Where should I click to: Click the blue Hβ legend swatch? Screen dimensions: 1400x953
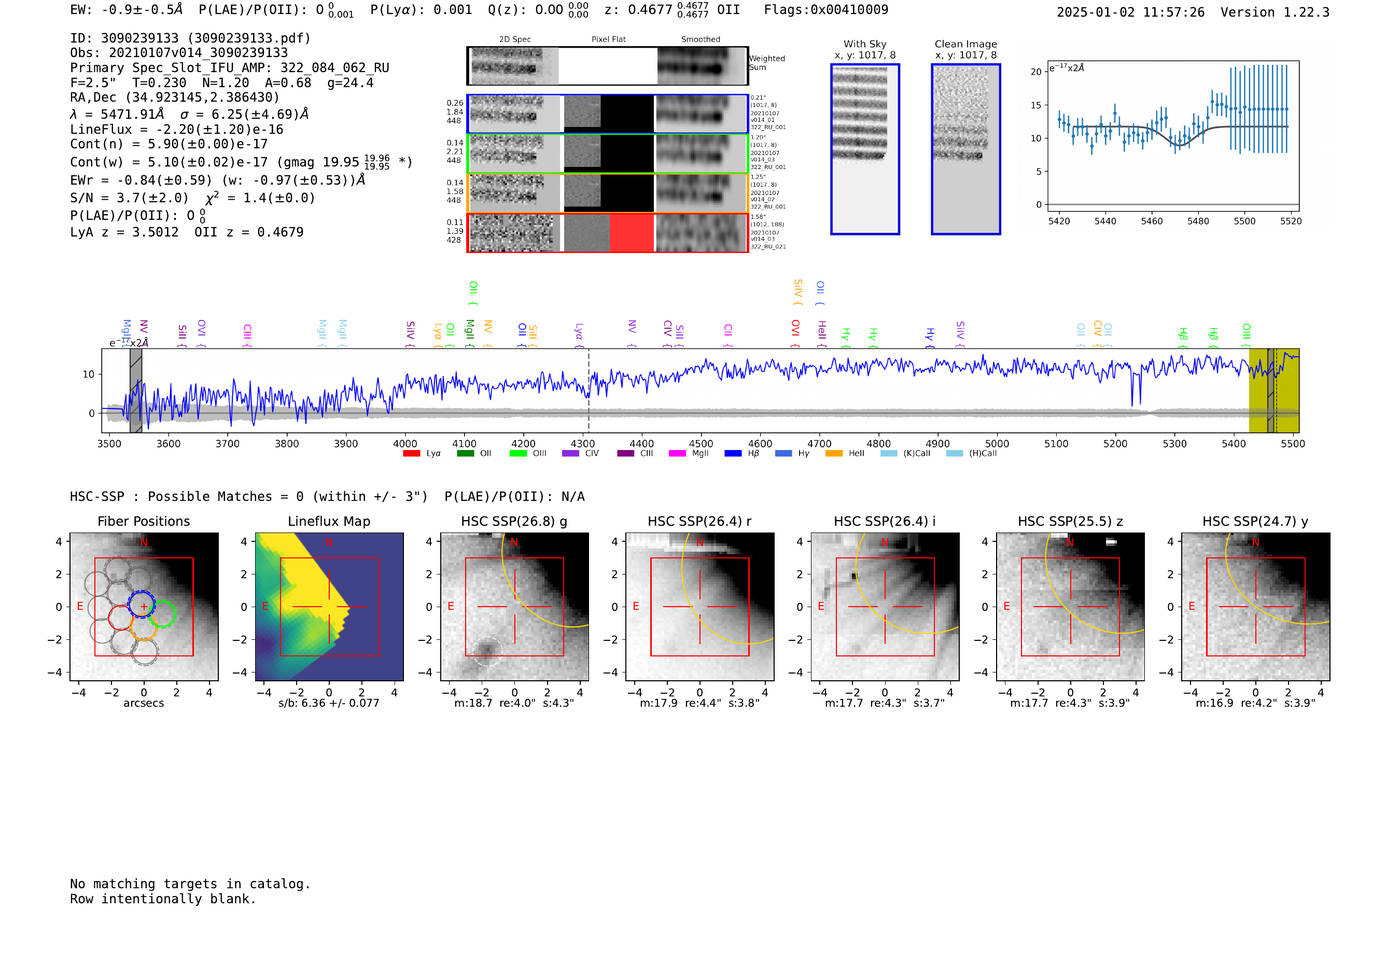(x=733, y=454)
